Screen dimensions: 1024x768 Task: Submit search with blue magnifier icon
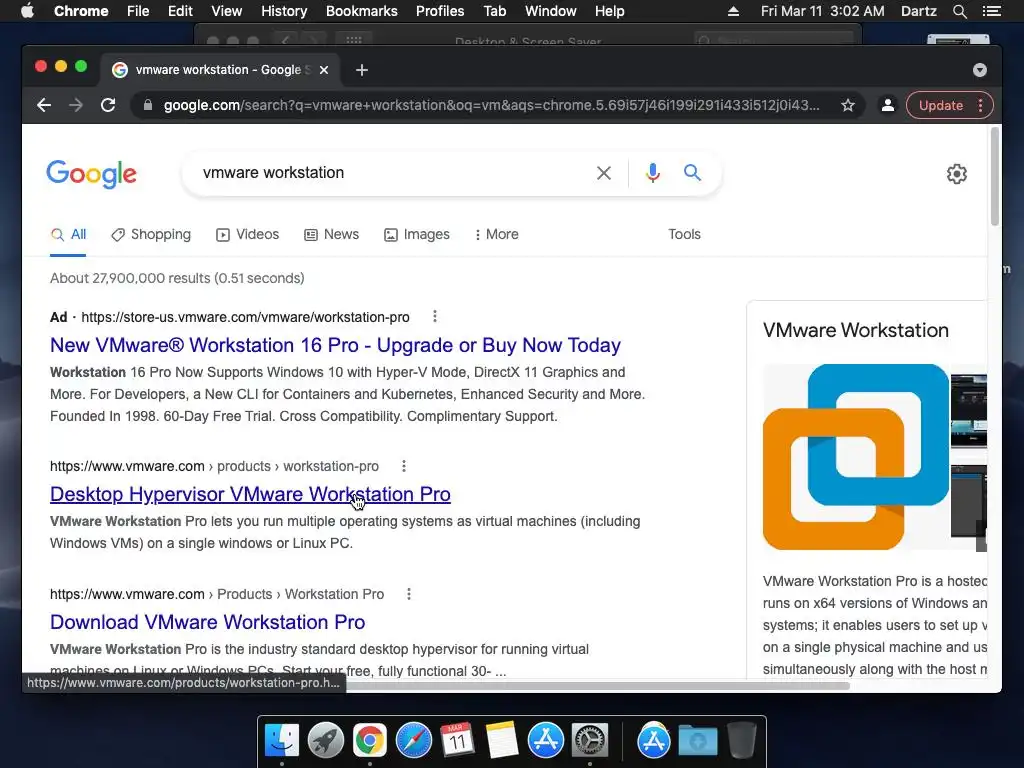(692, 172)
